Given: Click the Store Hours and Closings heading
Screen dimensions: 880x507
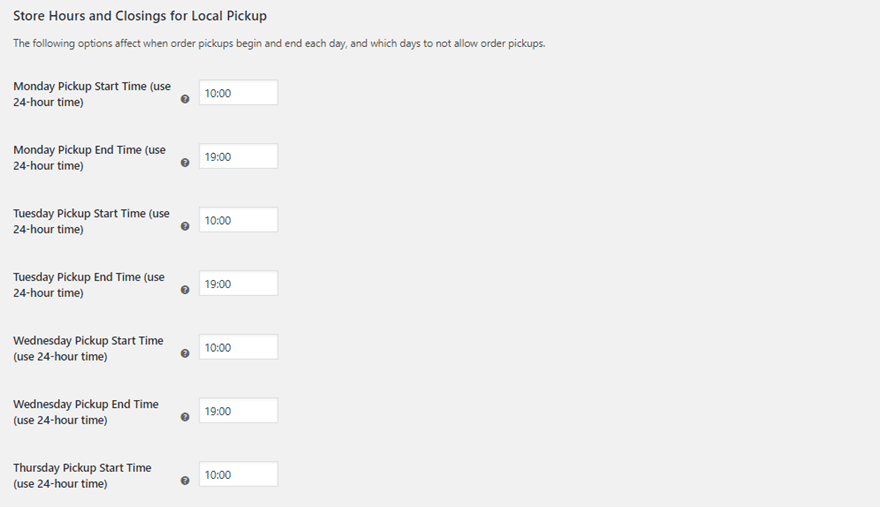Looking at the screenshot, I should pos(140,16).
